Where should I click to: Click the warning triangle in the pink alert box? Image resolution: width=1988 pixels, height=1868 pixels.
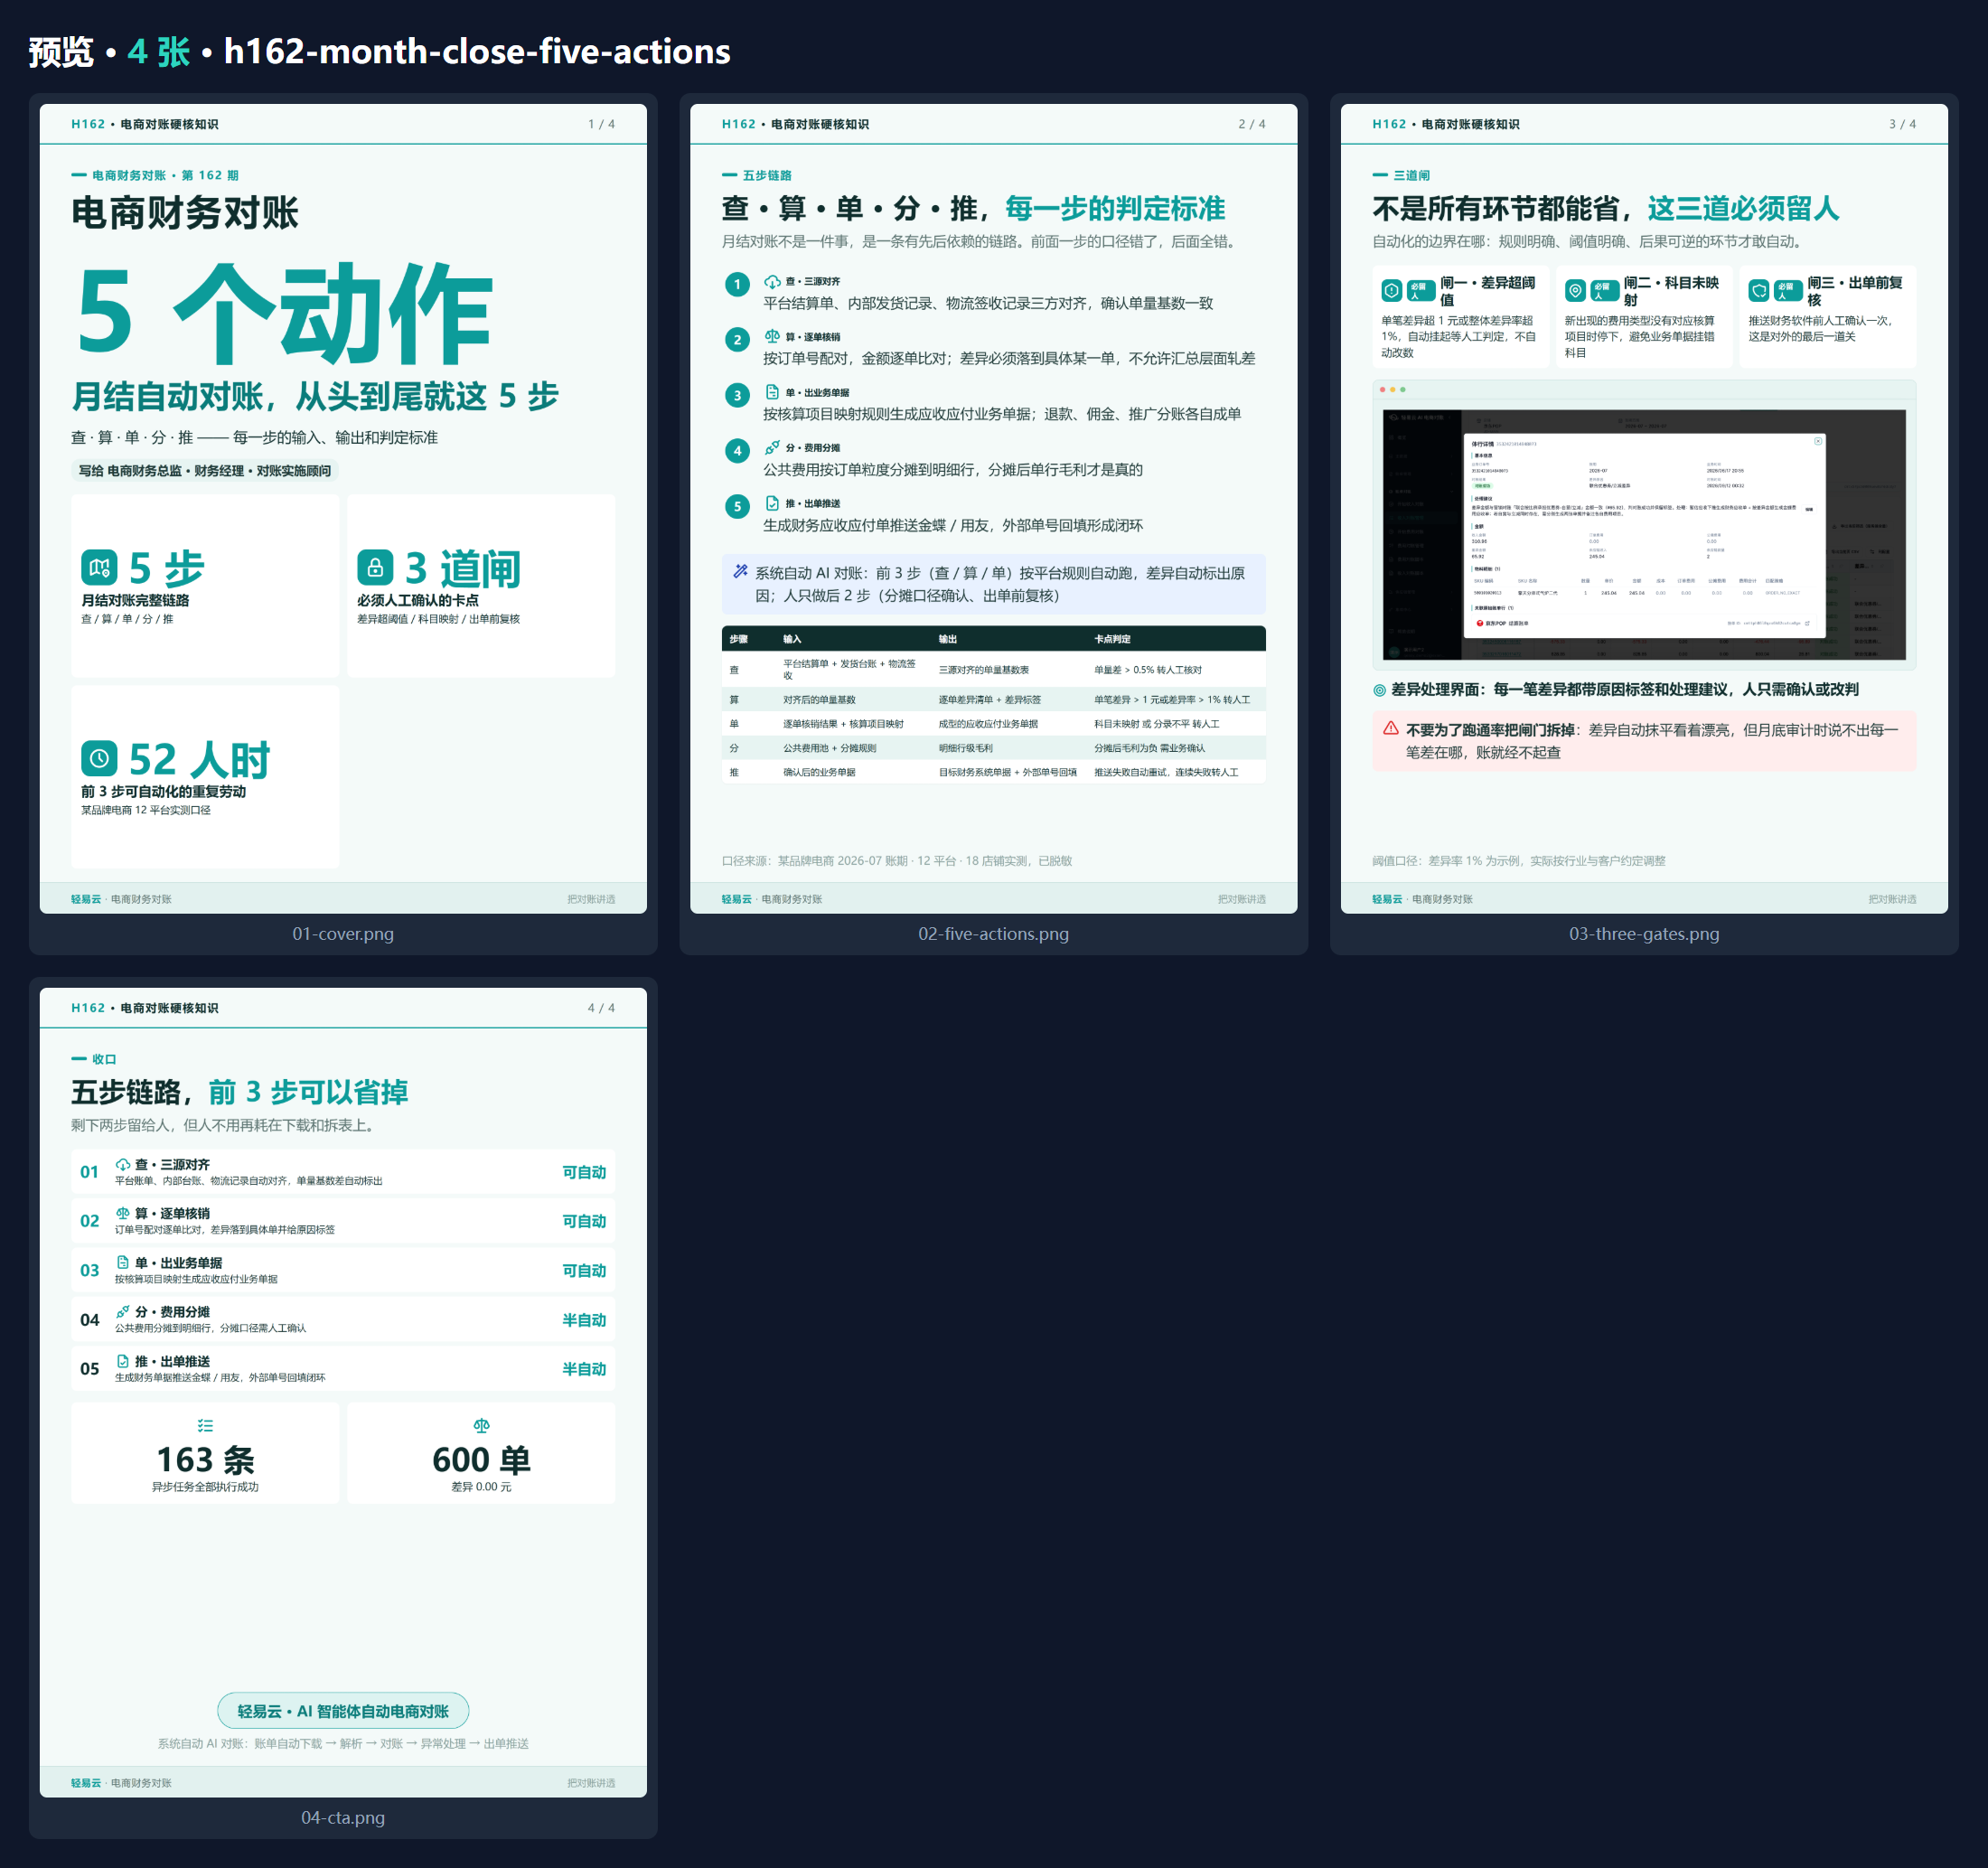[1390, 729]
